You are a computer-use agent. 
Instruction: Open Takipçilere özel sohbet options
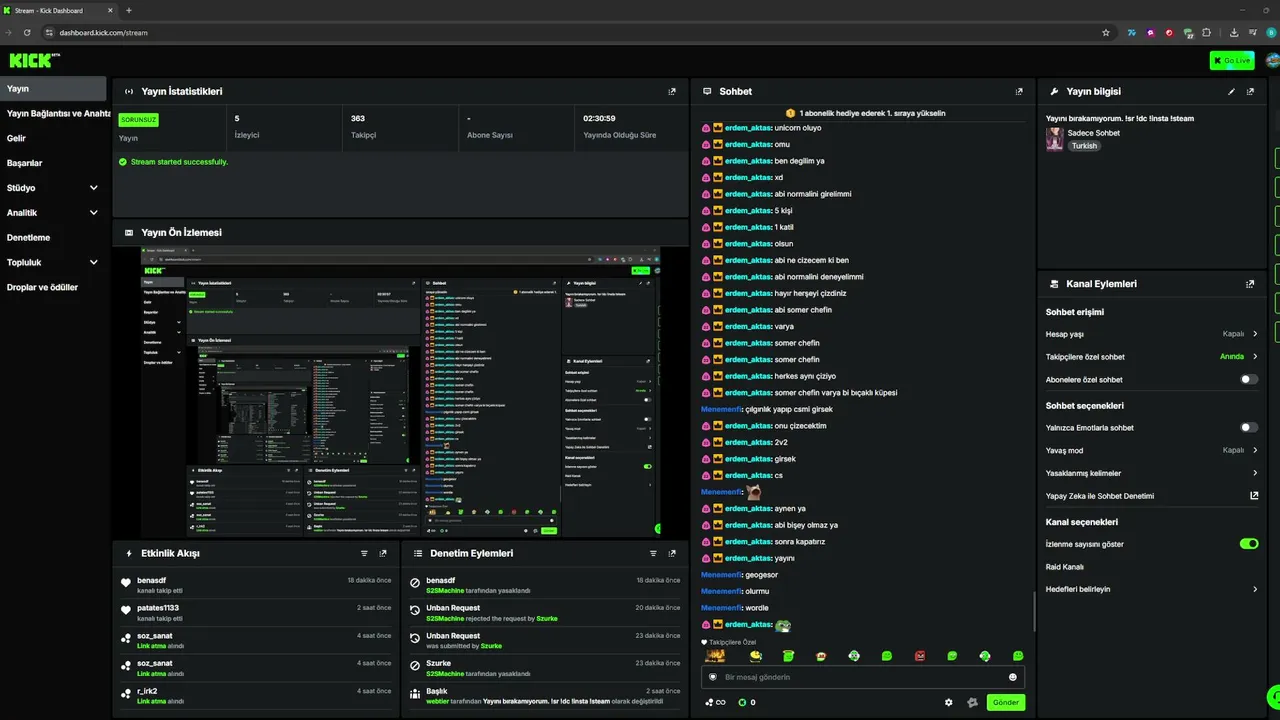pyautogui.click(x=1152, y=357)
